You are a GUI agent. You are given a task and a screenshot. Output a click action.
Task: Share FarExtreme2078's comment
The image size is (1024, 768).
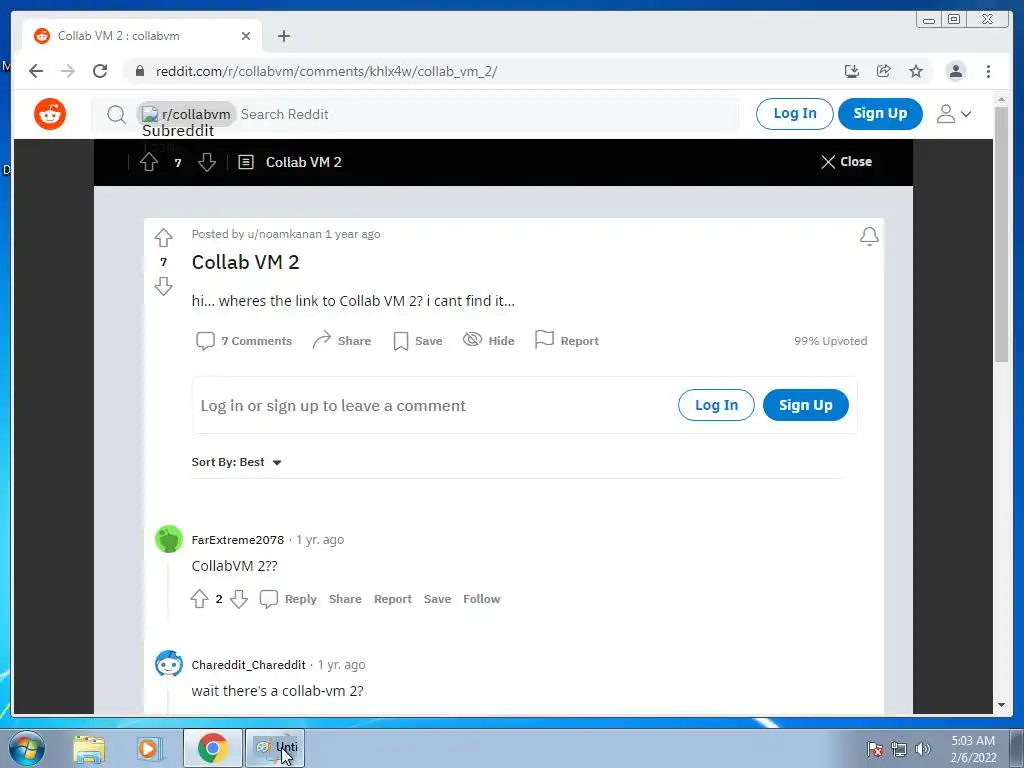pos(345,599)
